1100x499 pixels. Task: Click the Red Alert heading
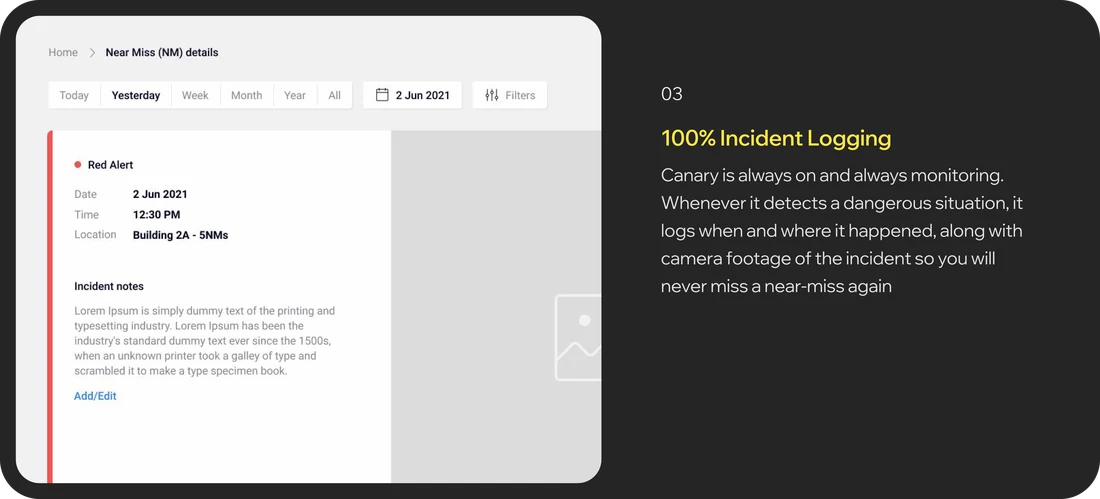(110, 165)
